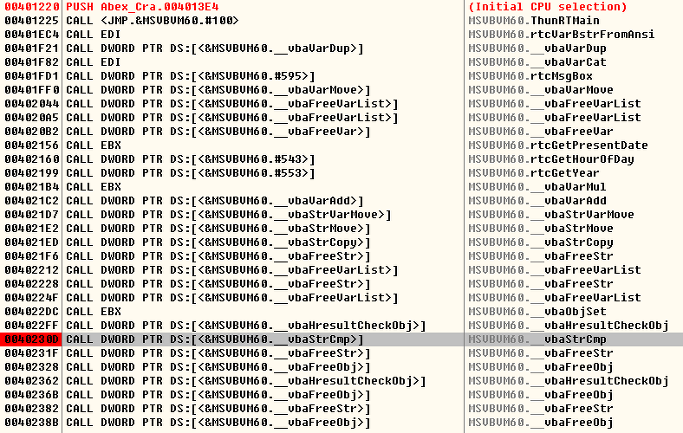Select address 004022DC
683x433 pixels.
32,312
